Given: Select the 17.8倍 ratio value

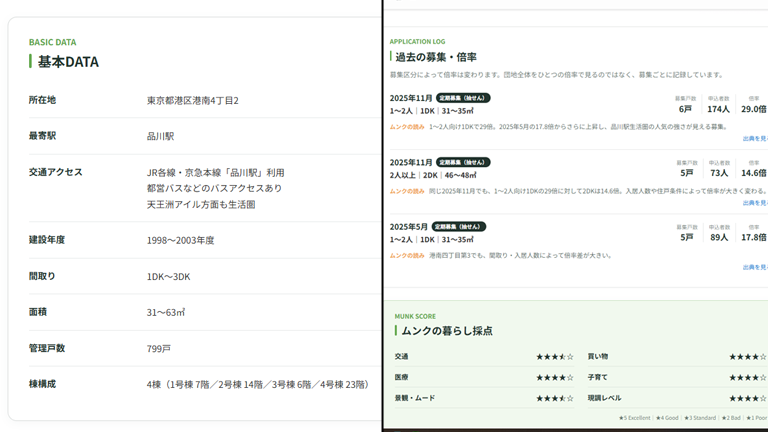Looking at the screenshot, I should click(754, 238).
